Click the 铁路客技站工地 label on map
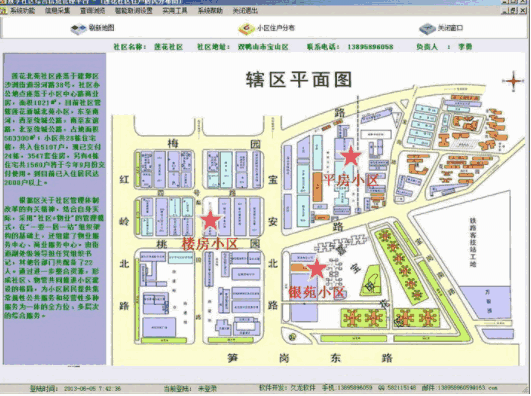 click(473, 242)
